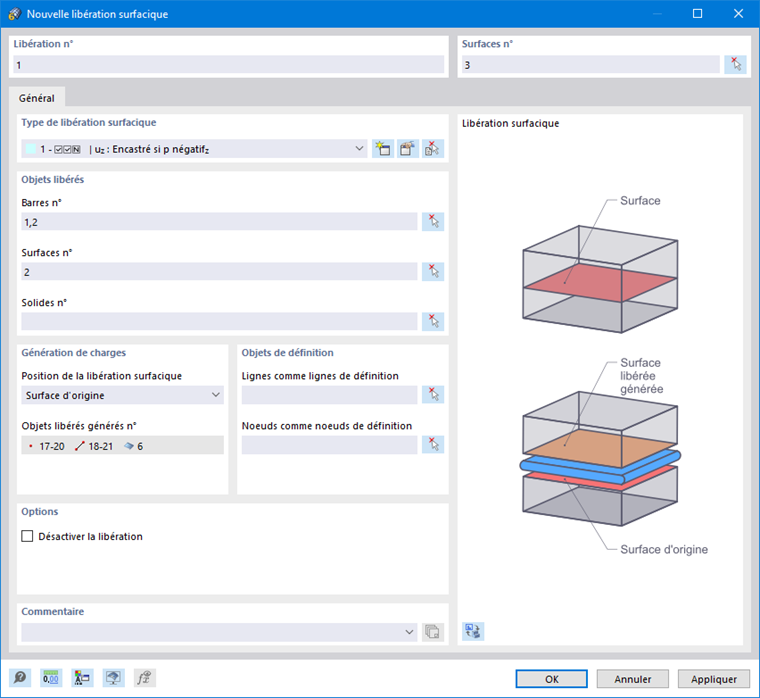Click the 'Objets libérés' section title
The height and width of the screenshot is (698, 760).
(52, 179)
